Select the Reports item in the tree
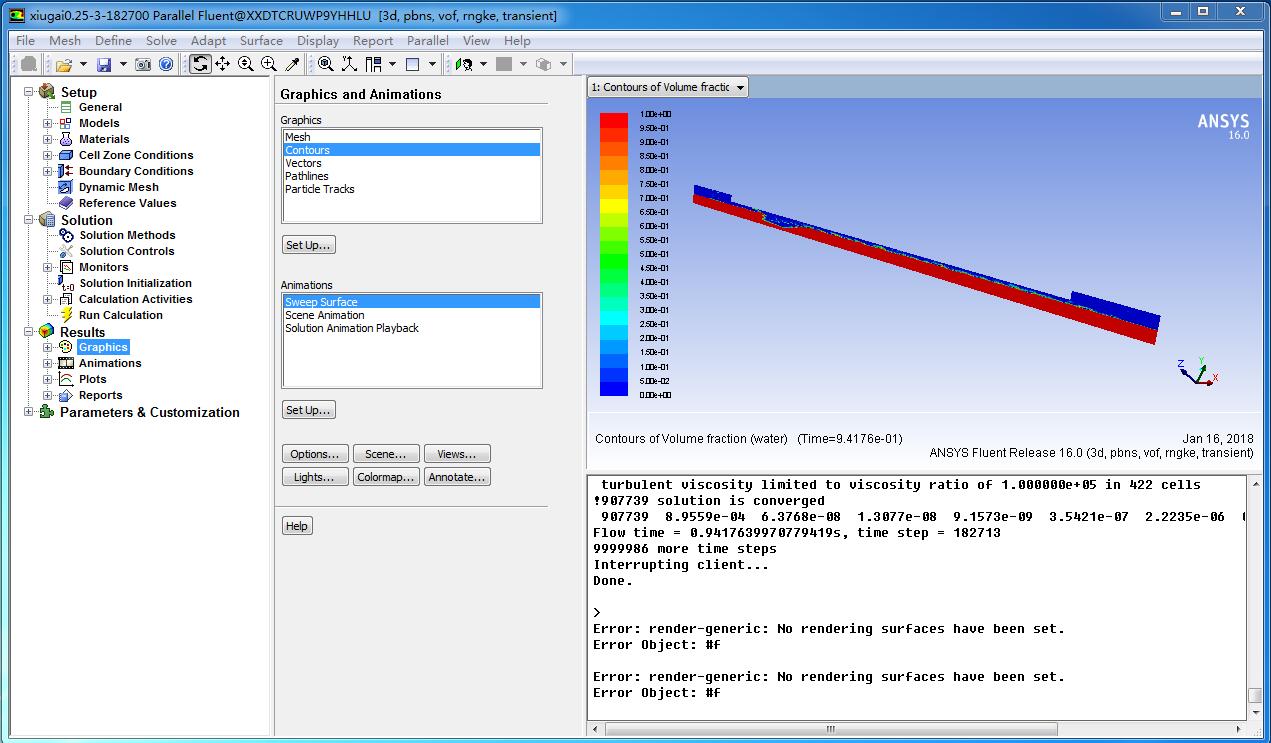1271x743 pixels. click(101, 395)
